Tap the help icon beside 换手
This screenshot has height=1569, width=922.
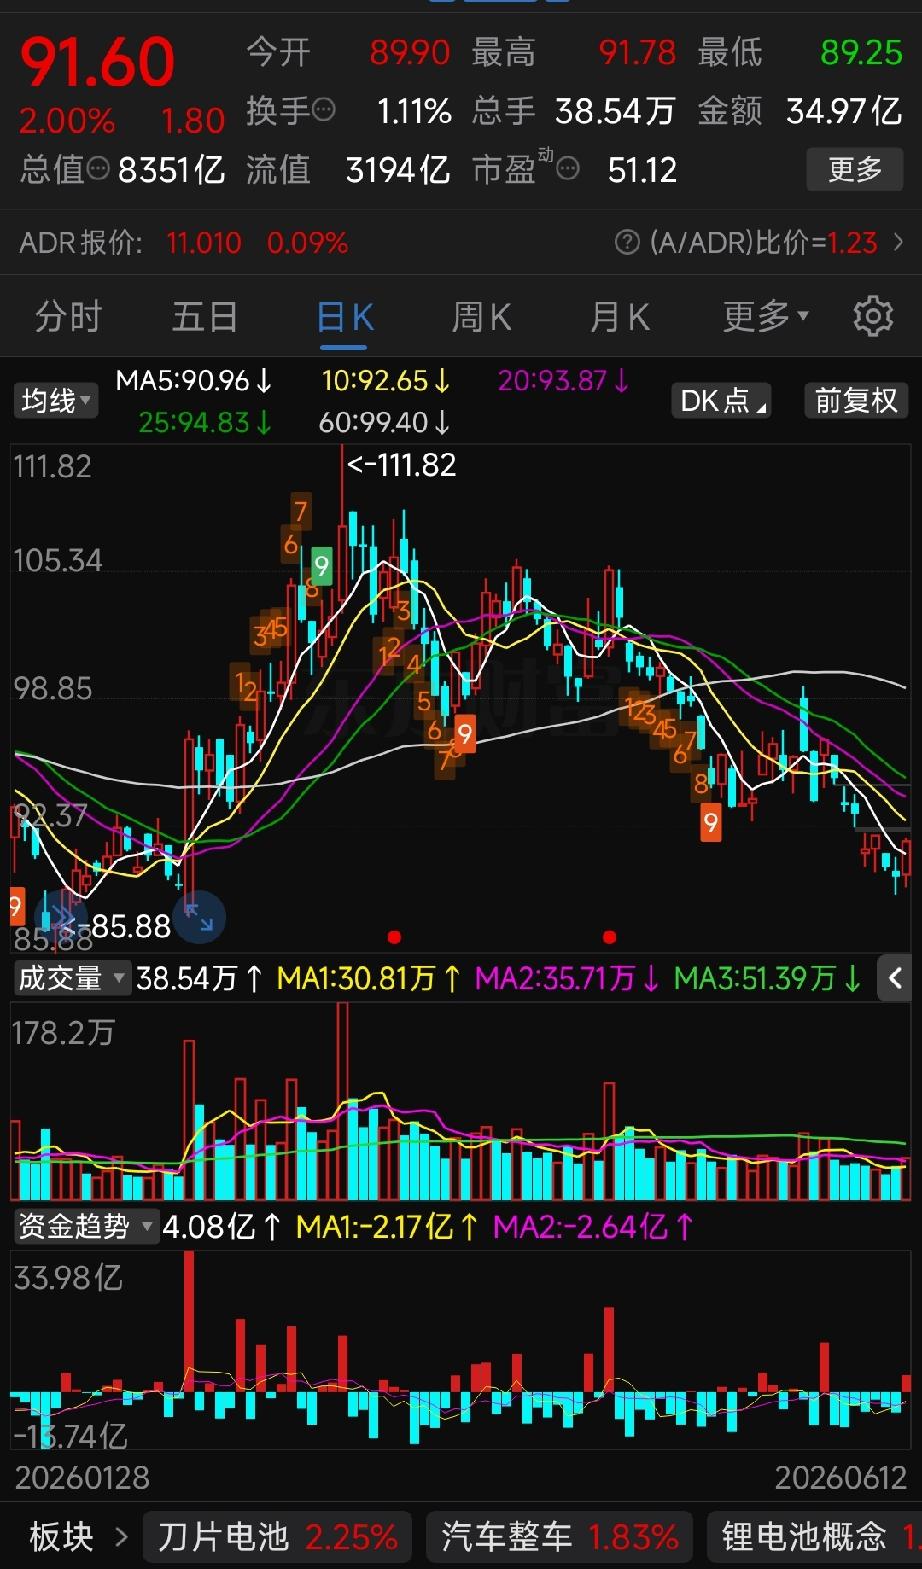point(323,110)
